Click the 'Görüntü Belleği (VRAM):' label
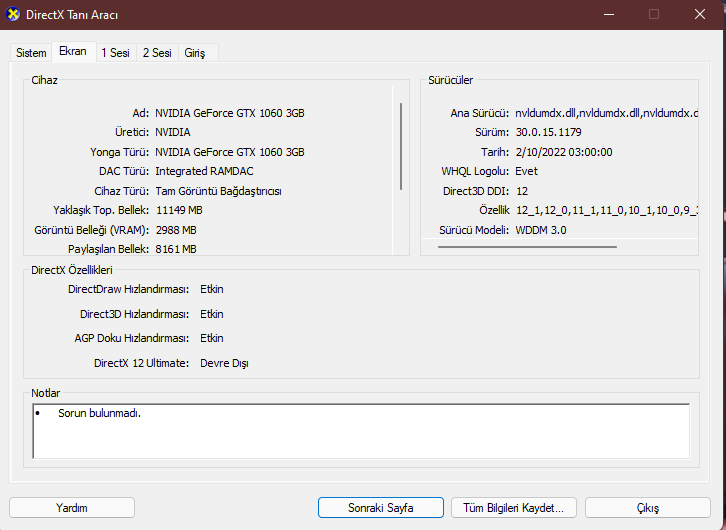726x530 pixels. (92, 230)
